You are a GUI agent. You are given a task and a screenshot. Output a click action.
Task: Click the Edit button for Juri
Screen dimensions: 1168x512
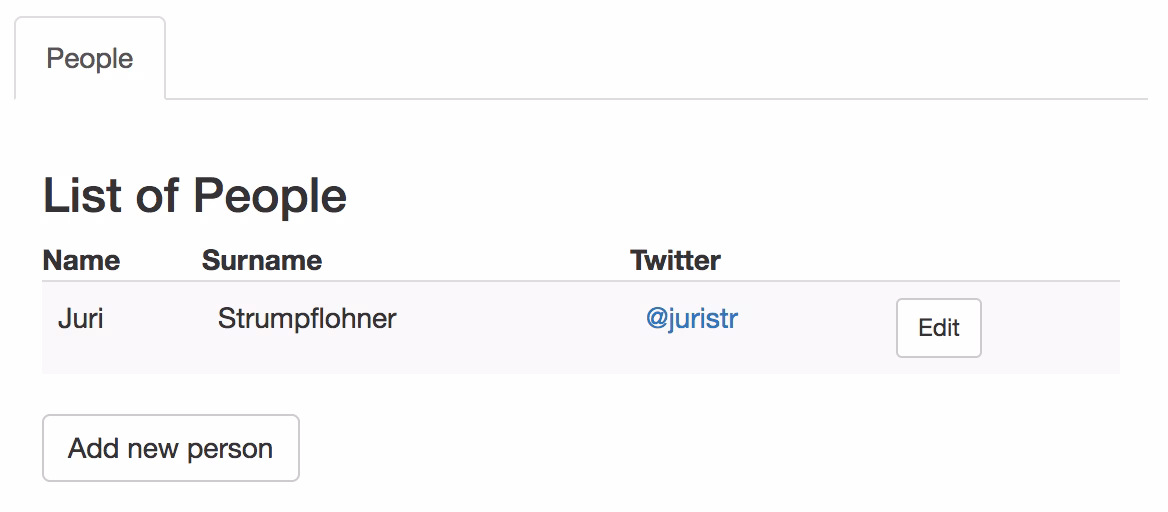coord(938,328)
